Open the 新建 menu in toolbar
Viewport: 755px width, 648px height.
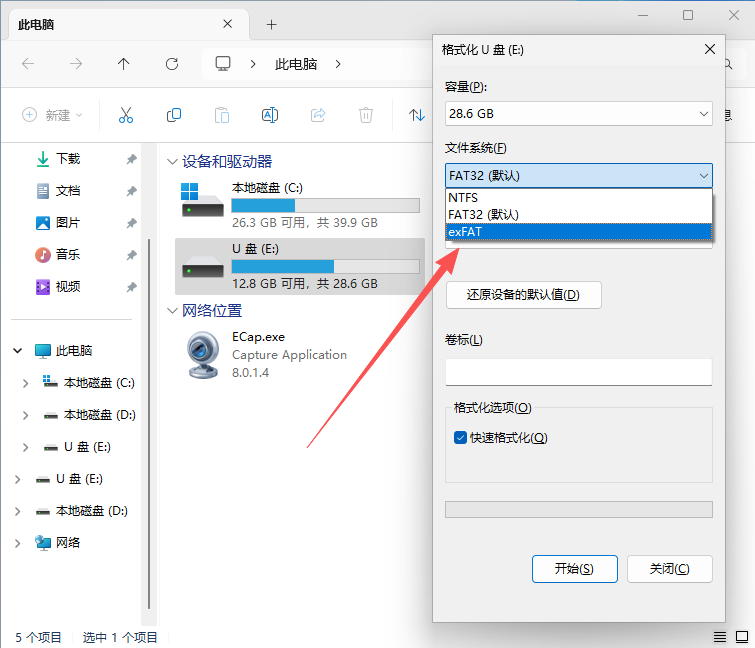pos(52,115)
